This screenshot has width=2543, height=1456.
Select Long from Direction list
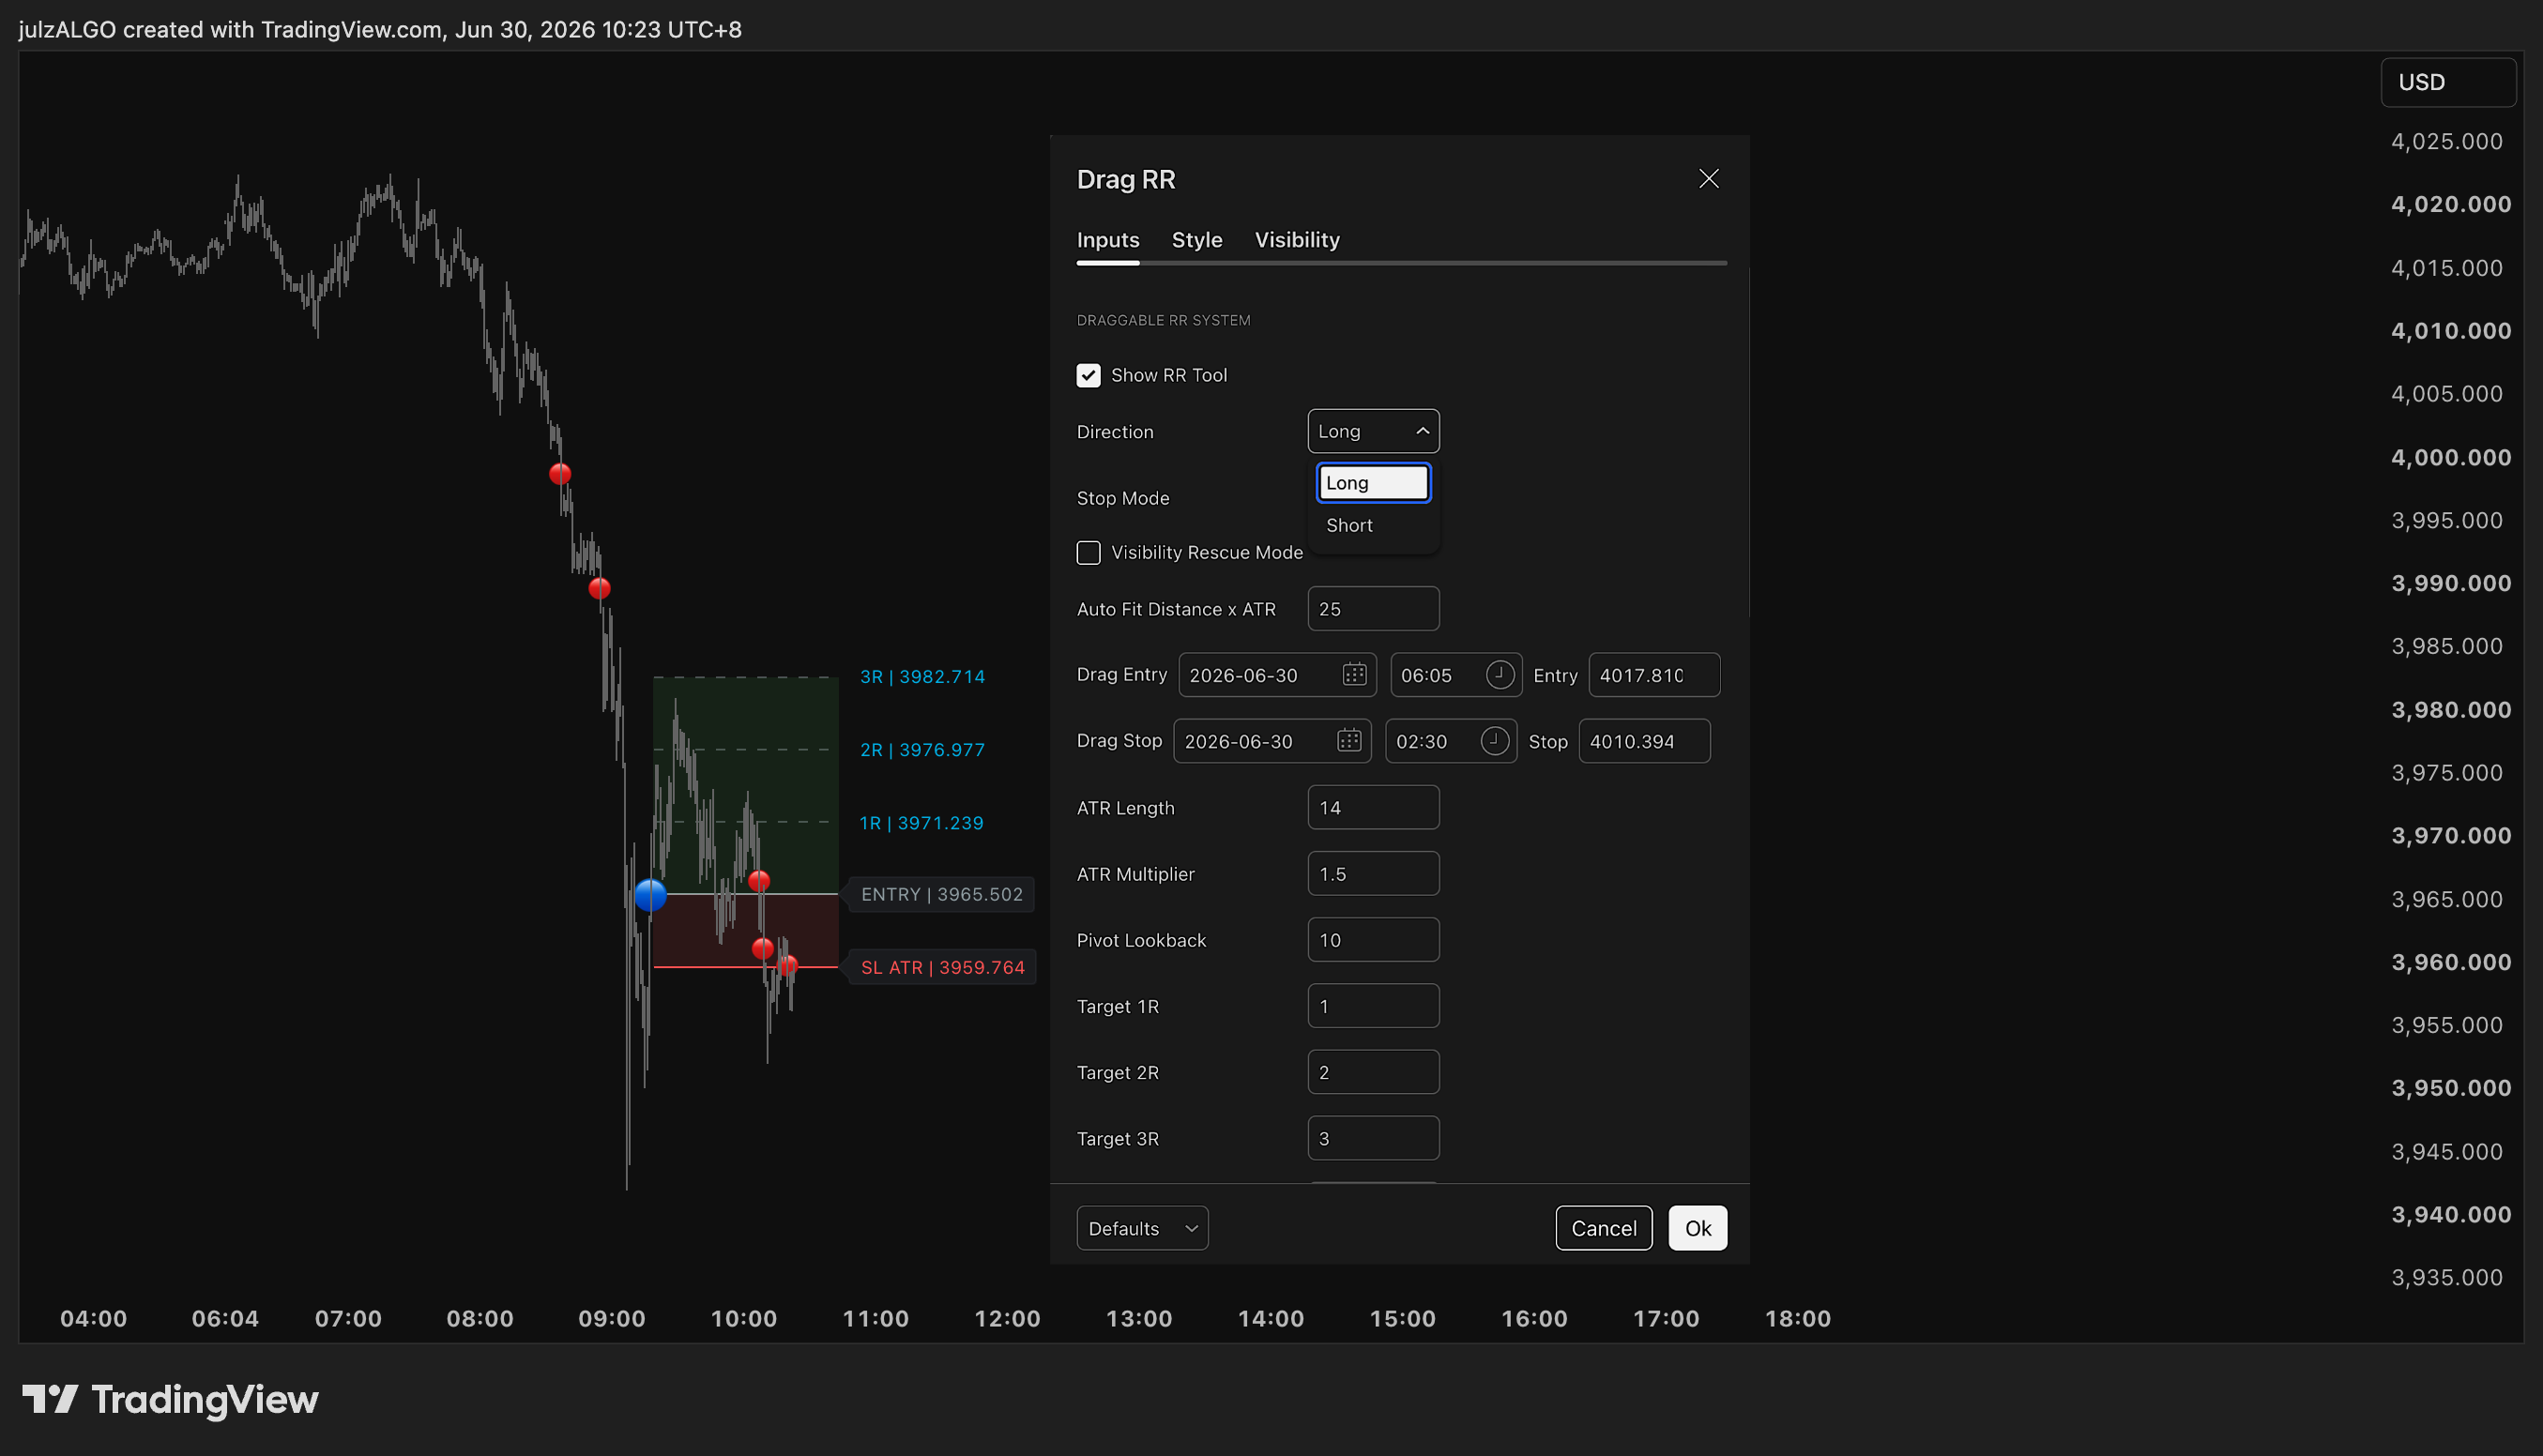click(1373, 483)
